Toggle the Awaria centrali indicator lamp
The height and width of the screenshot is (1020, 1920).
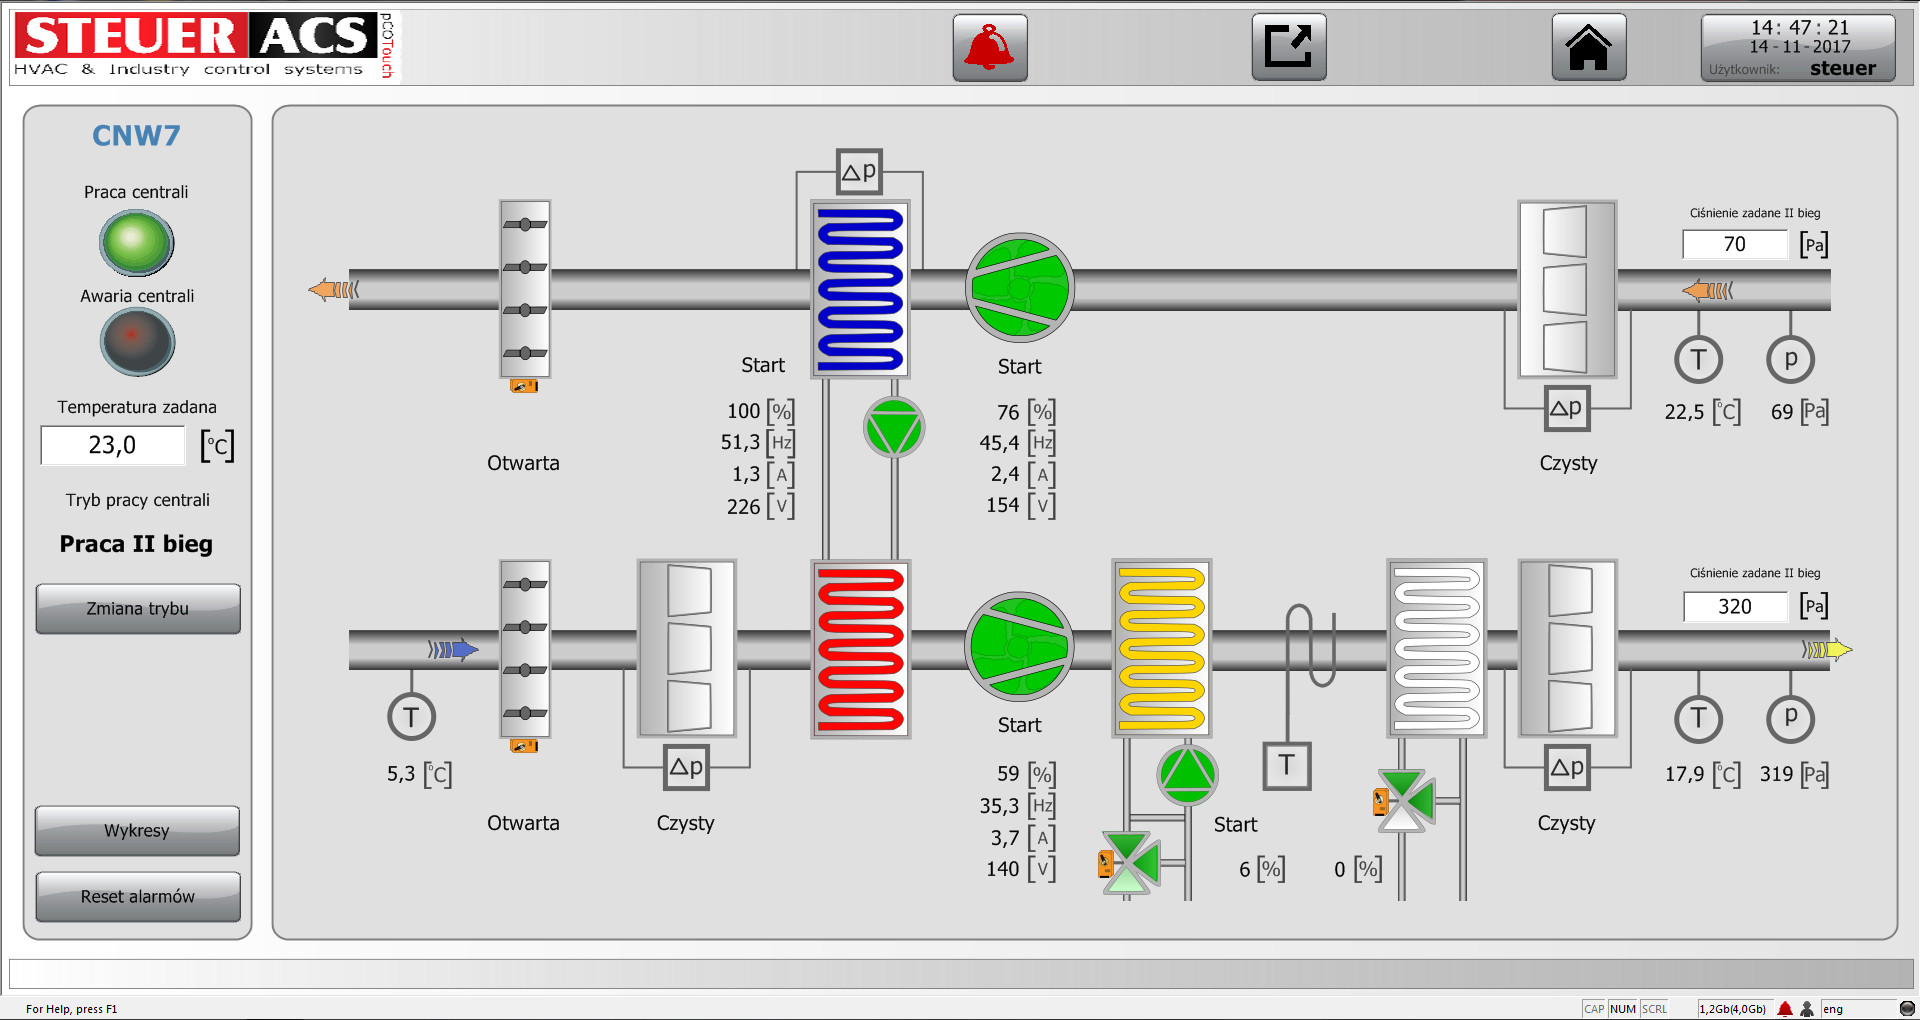coord(137,342)
